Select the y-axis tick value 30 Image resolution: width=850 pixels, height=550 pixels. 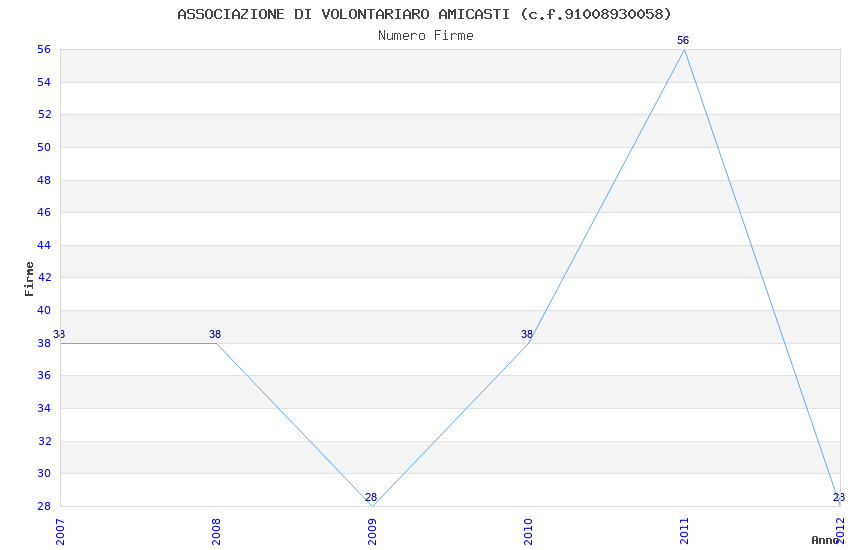coord(44,474)
